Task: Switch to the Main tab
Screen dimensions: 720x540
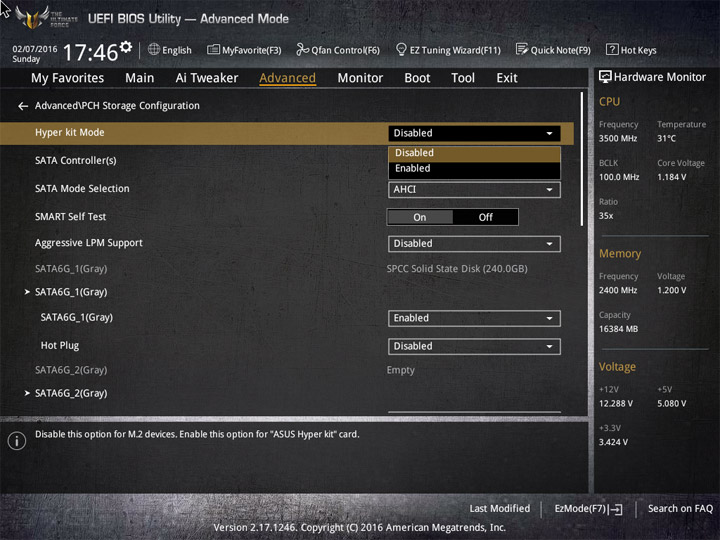Action: (140, 78)
